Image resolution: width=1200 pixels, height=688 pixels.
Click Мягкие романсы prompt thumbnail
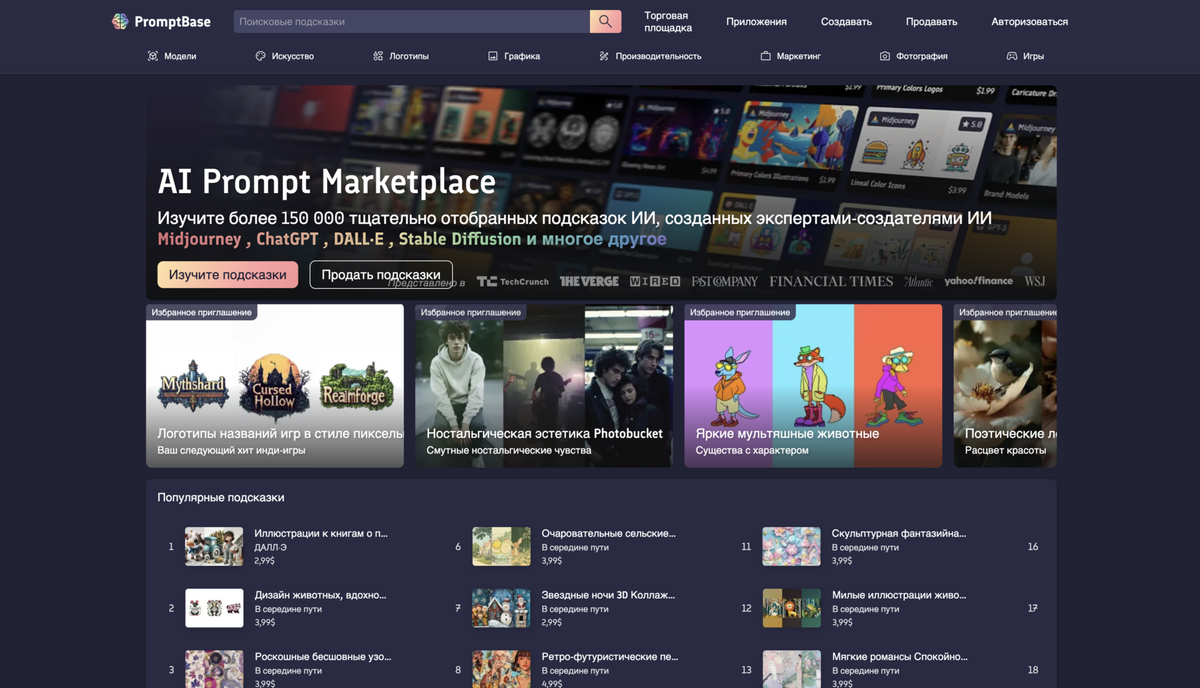point(791,669)
